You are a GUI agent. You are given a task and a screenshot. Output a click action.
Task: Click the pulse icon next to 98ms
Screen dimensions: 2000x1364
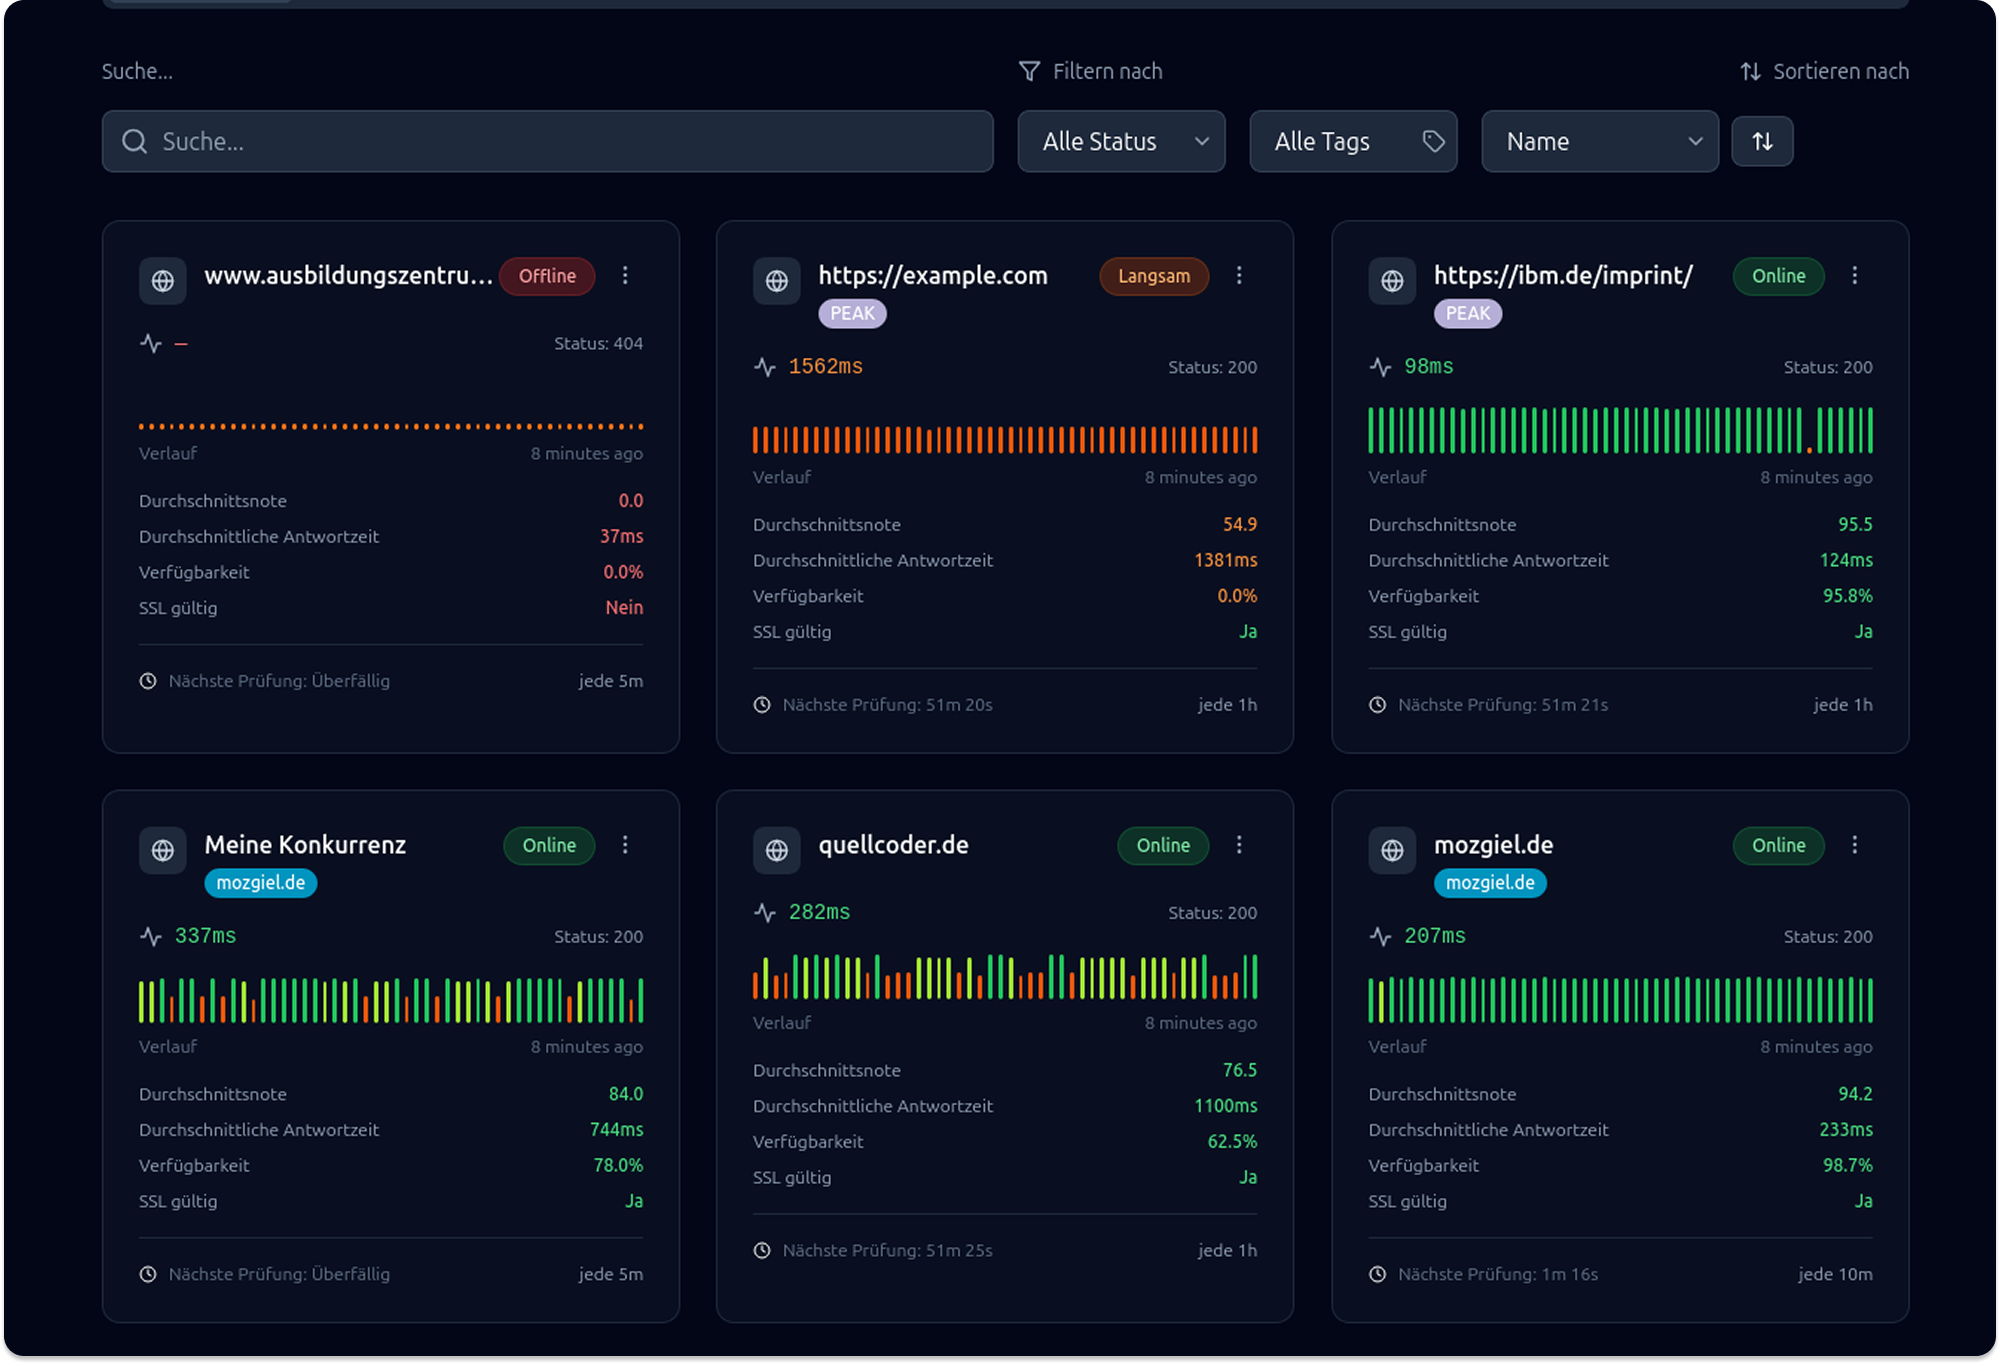[1379, 366]
